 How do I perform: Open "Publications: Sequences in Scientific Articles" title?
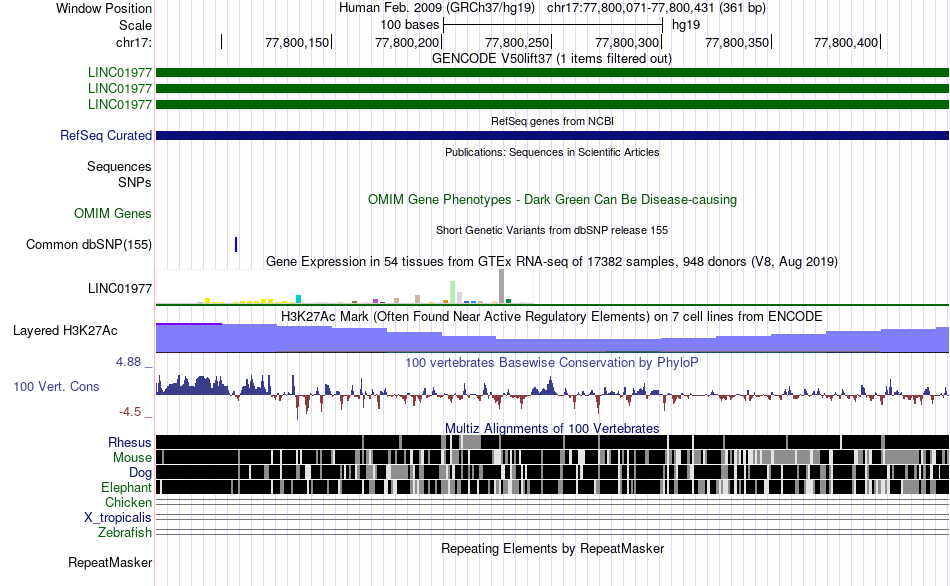coord(552,152)
